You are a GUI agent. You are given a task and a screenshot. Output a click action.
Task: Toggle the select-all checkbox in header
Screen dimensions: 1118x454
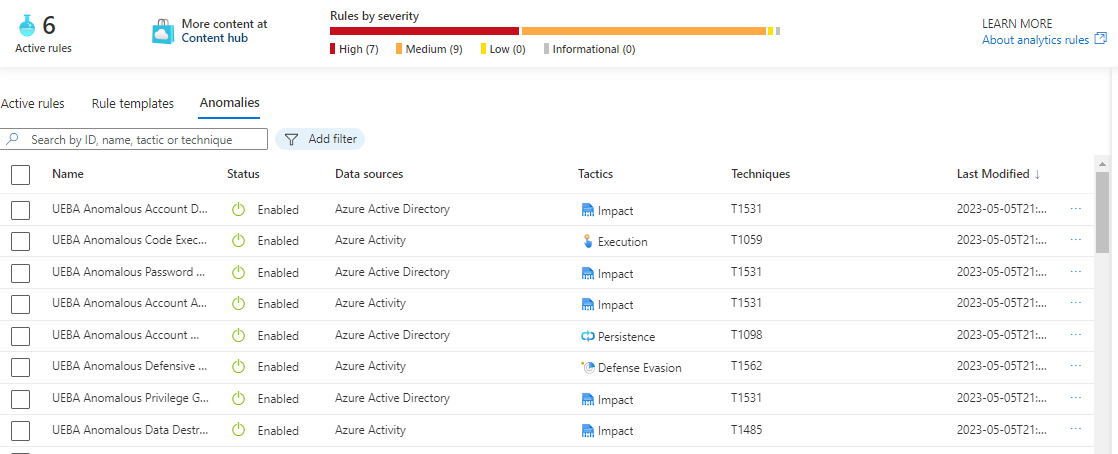[20, 175]
